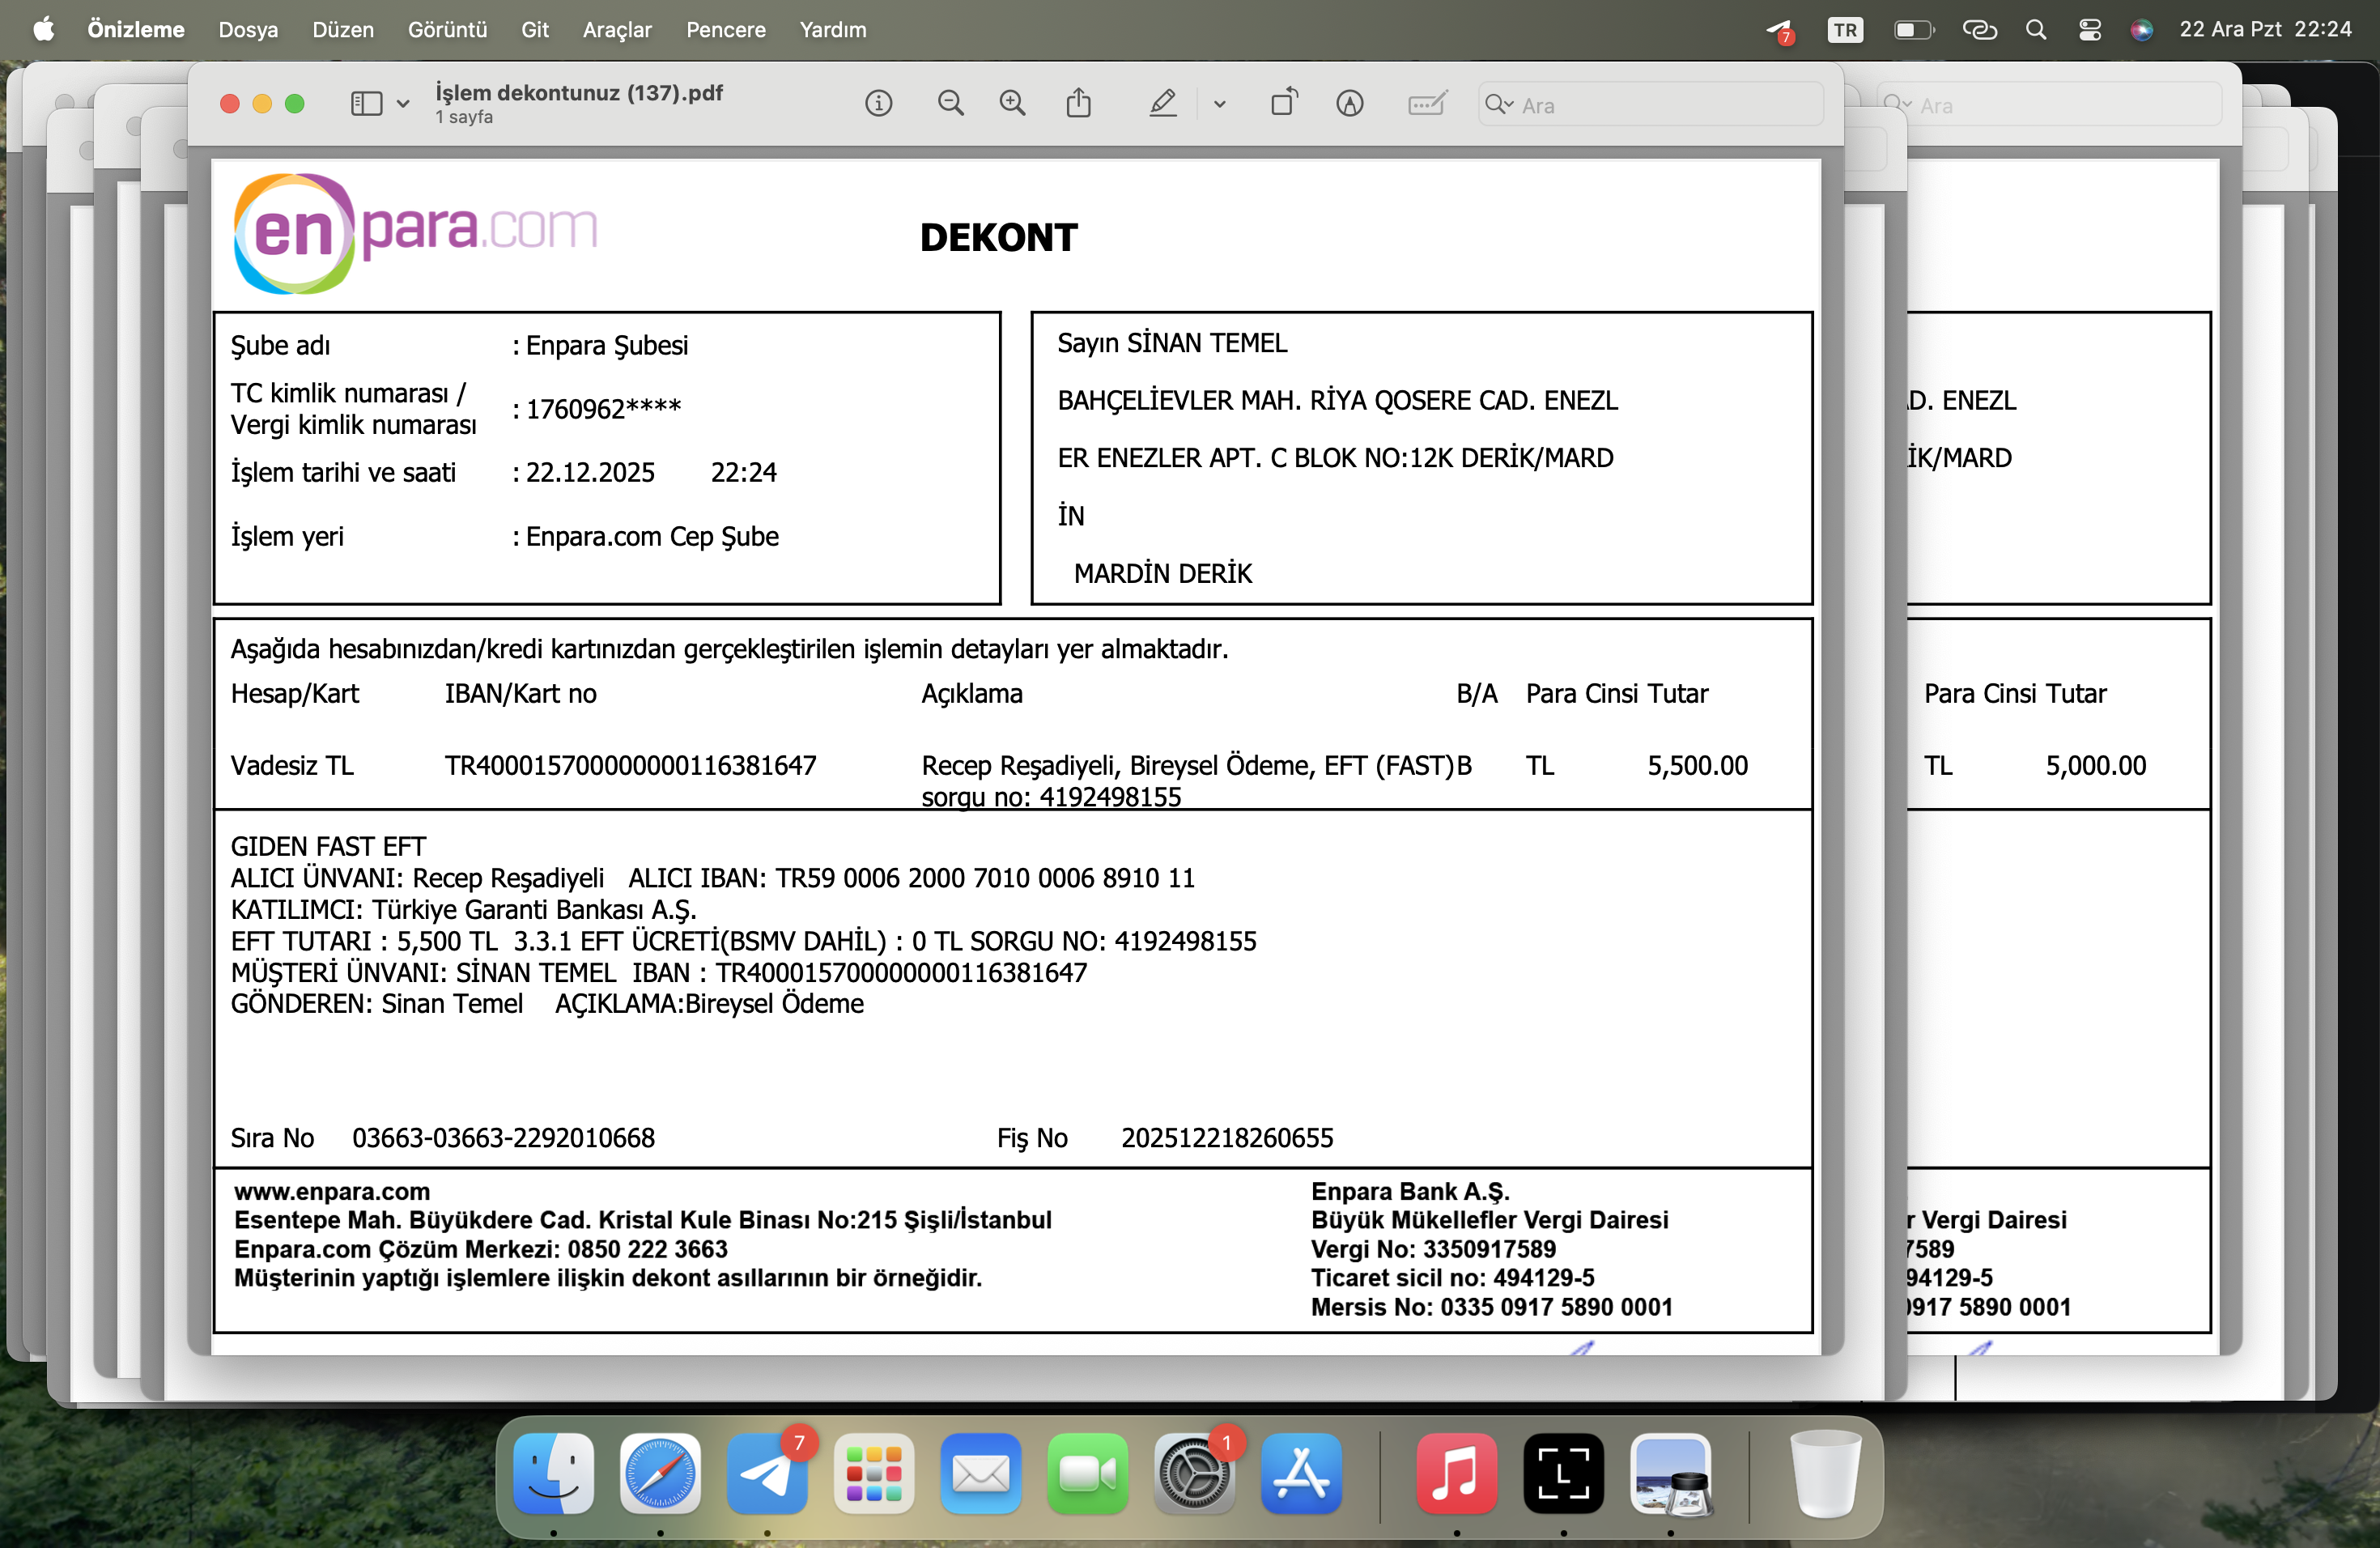Image resolution: width=2380 pixels, height=1548 pixels.
Task: Click the Ara search field in front window
Action: point(1650,105)
